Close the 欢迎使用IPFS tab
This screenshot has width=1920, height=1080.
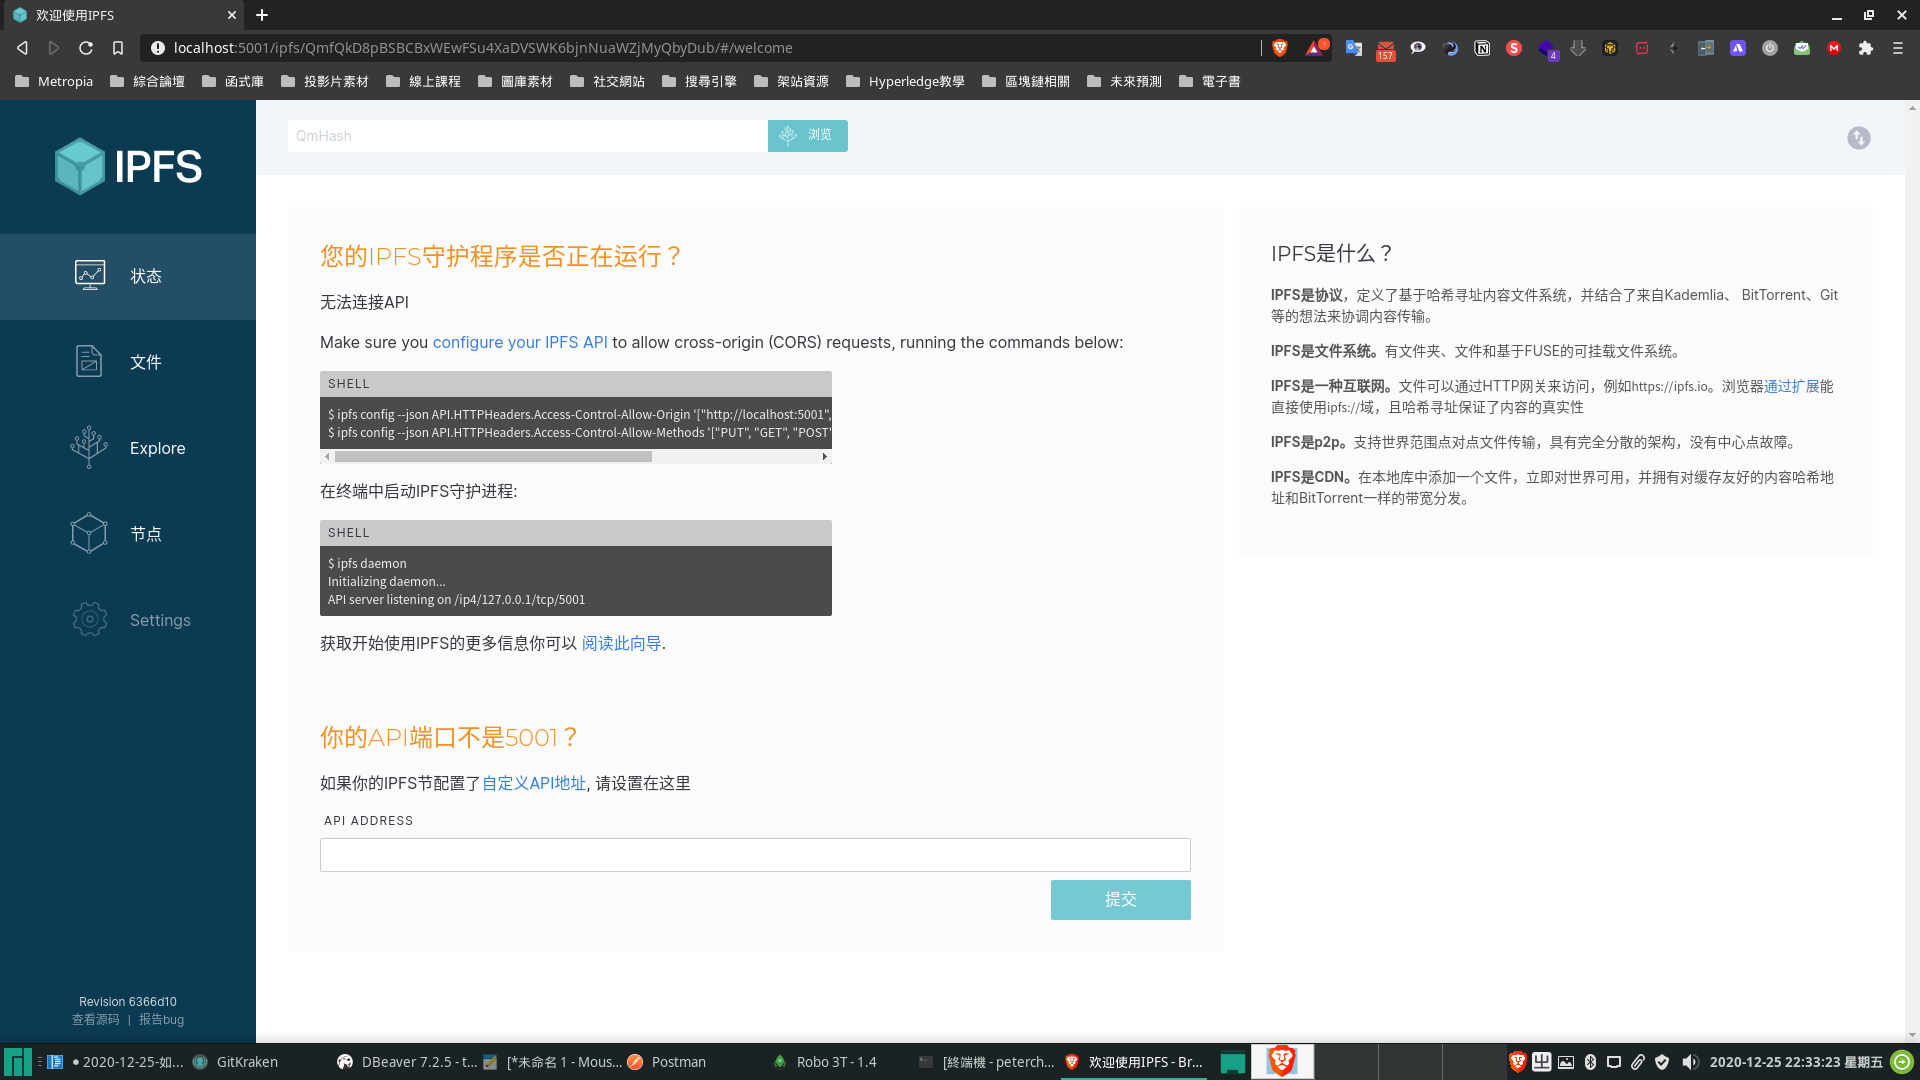231,15
